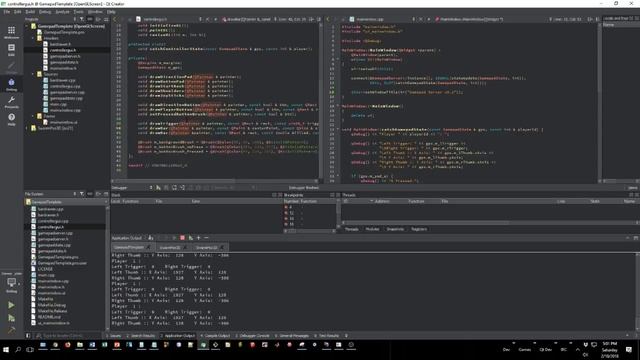The width and height of the screenshot is (640, 360).
Task: Click the Address column header in Threads view
Action: tap(382, 201)
